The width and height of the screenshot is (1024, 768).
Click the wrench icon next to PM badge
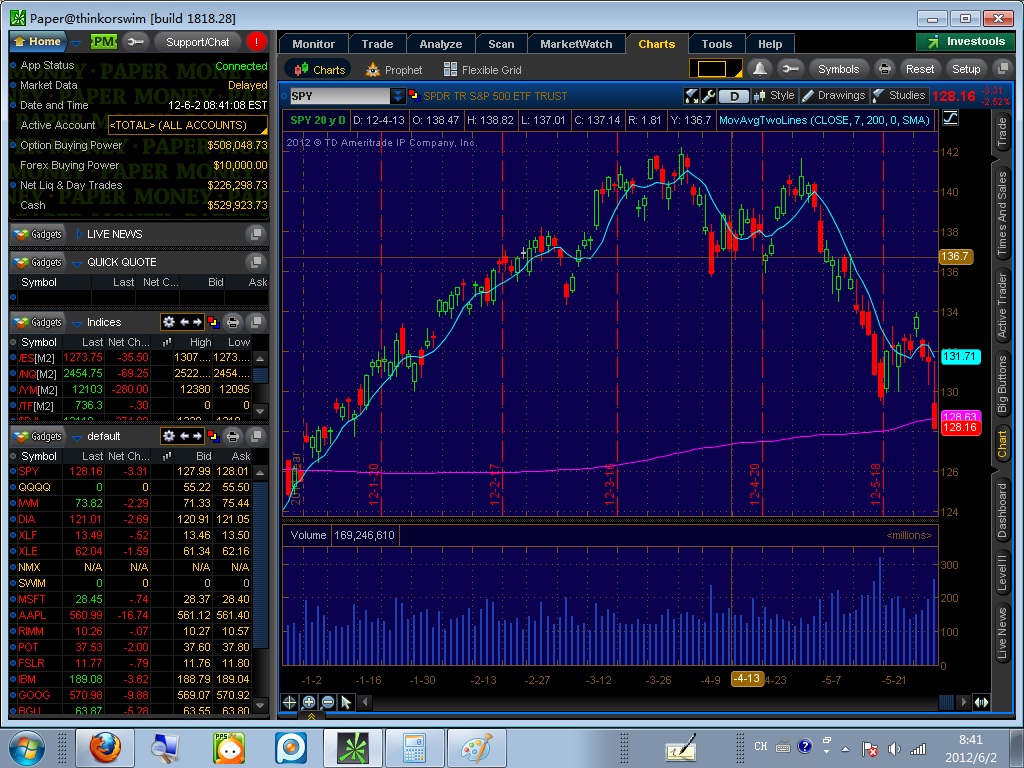(x=135, y=42)
